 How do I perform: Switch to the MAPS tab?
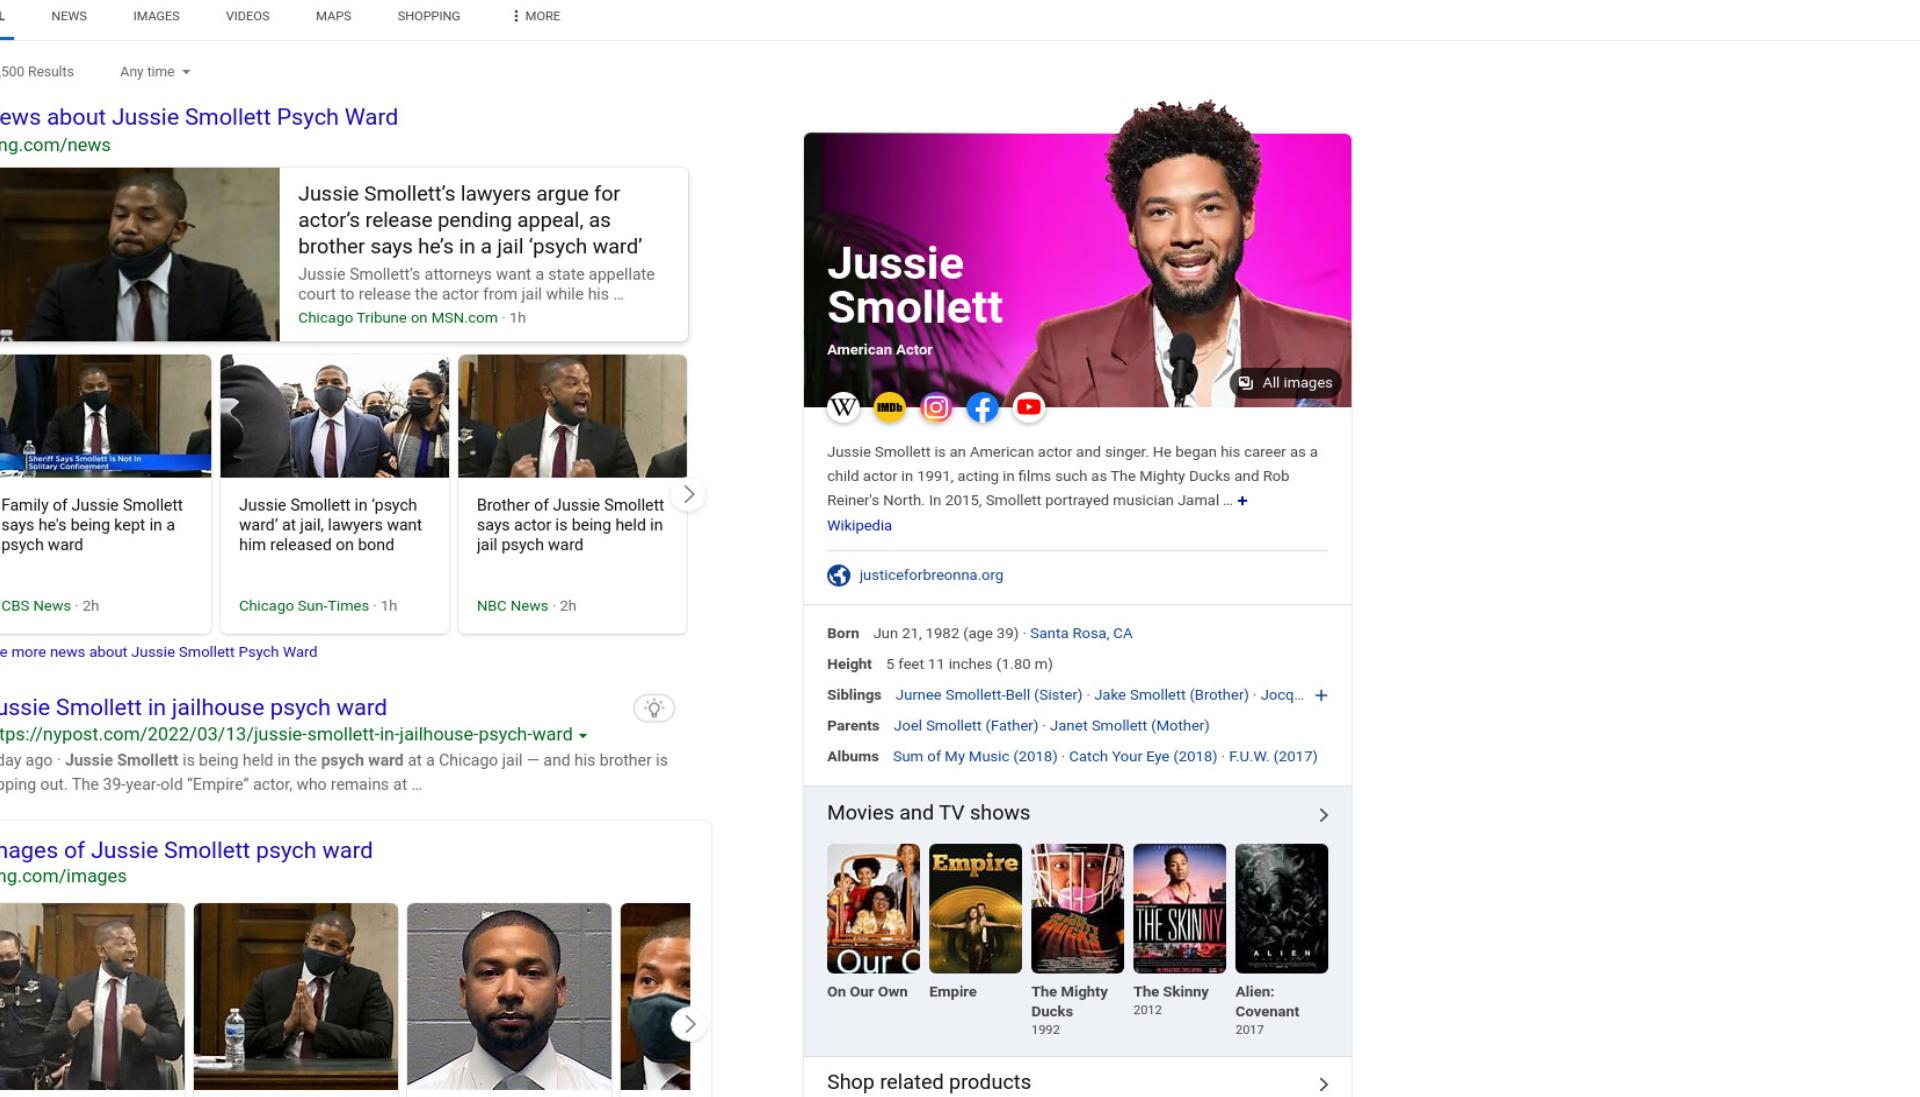coord(333,16)
